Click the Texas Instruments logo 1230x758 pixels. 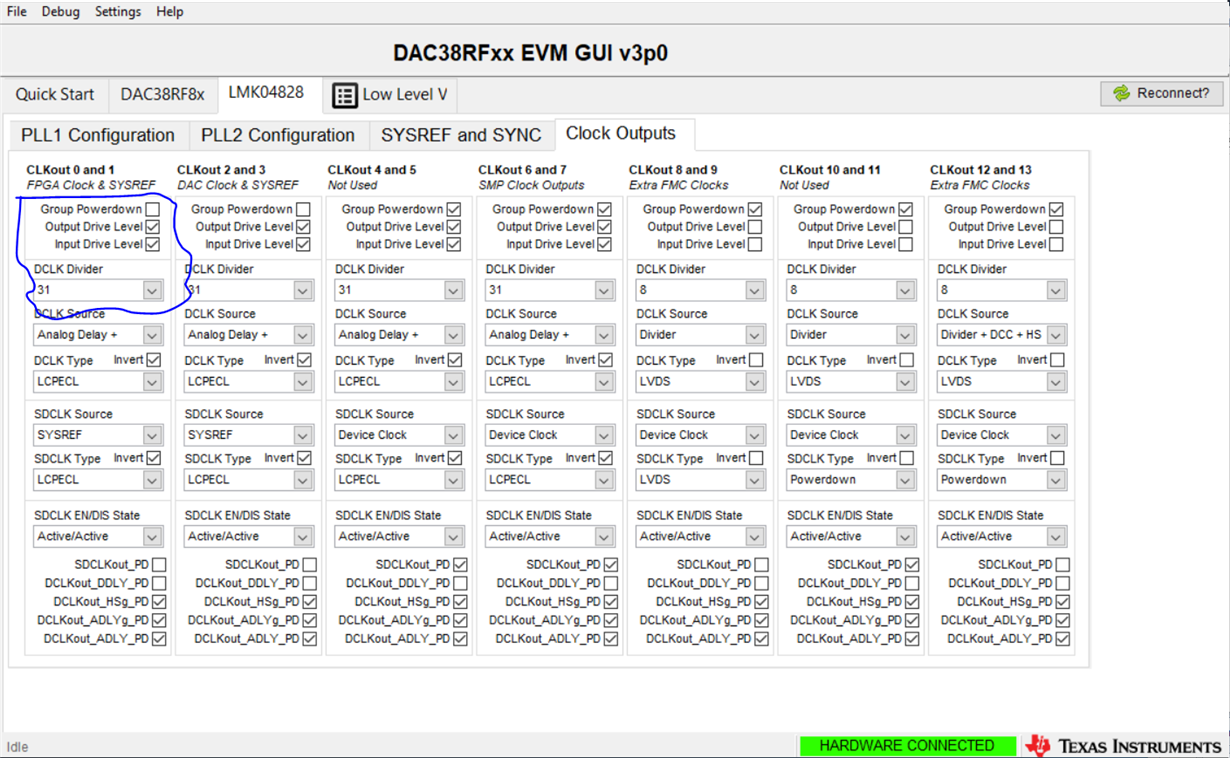pyautogui.click(x=1122, y=746)
